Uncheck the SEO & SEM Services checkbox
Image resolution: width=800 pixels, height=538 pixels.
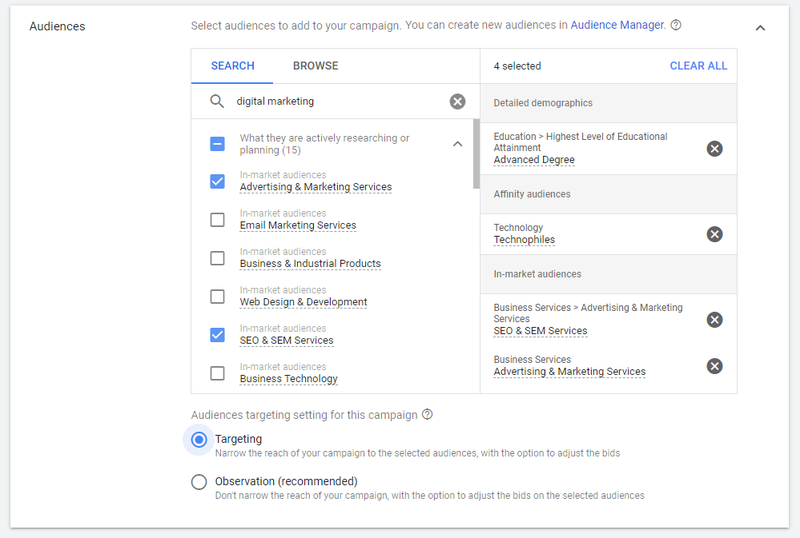[x=217, y=335]
